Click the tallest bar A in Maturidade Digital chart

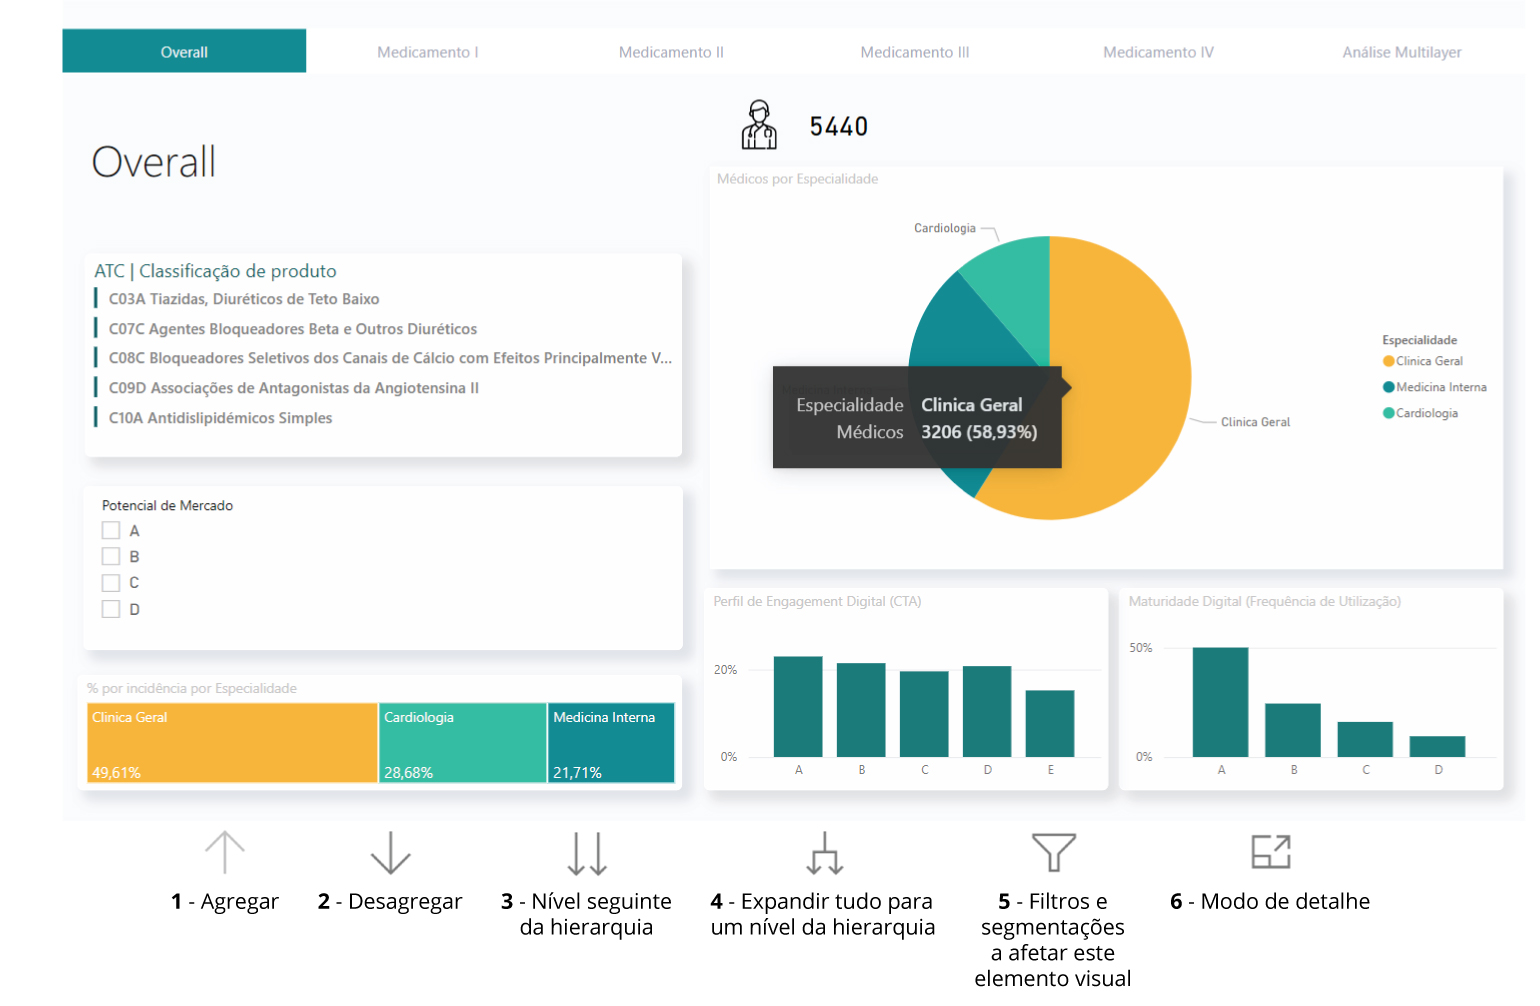point(1220,702)
